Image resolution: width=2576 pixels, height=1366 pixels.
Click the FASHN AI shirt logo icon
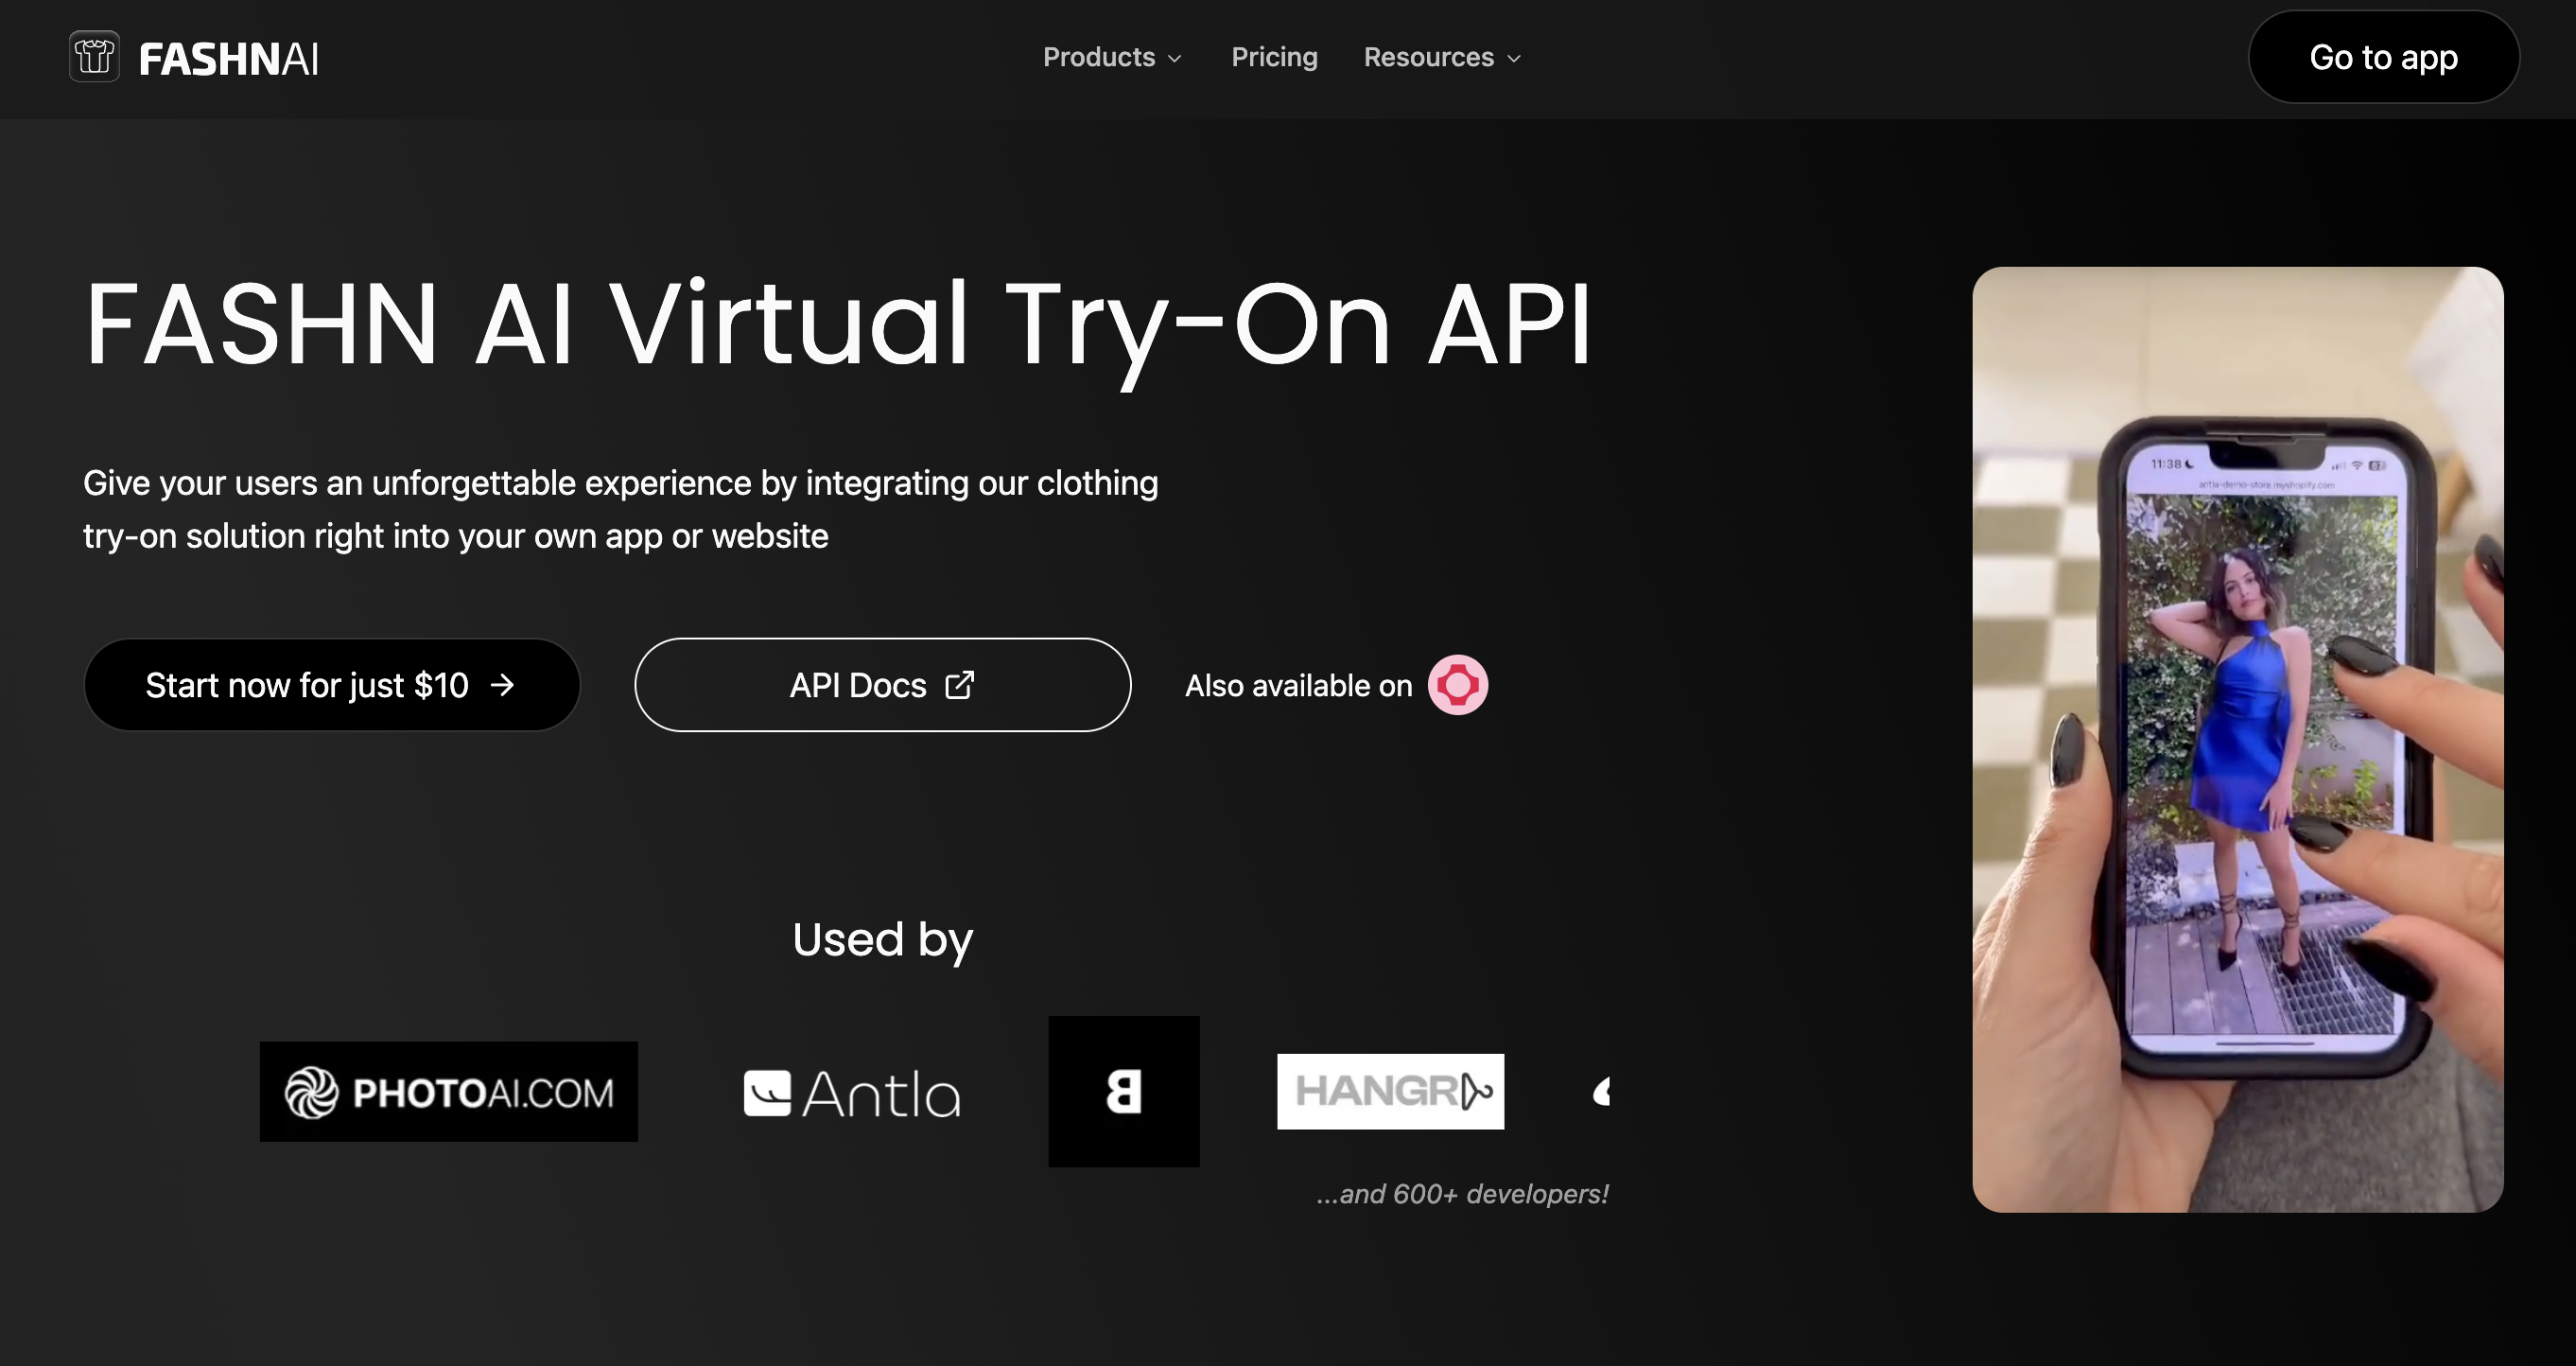(x=94, y=57)
